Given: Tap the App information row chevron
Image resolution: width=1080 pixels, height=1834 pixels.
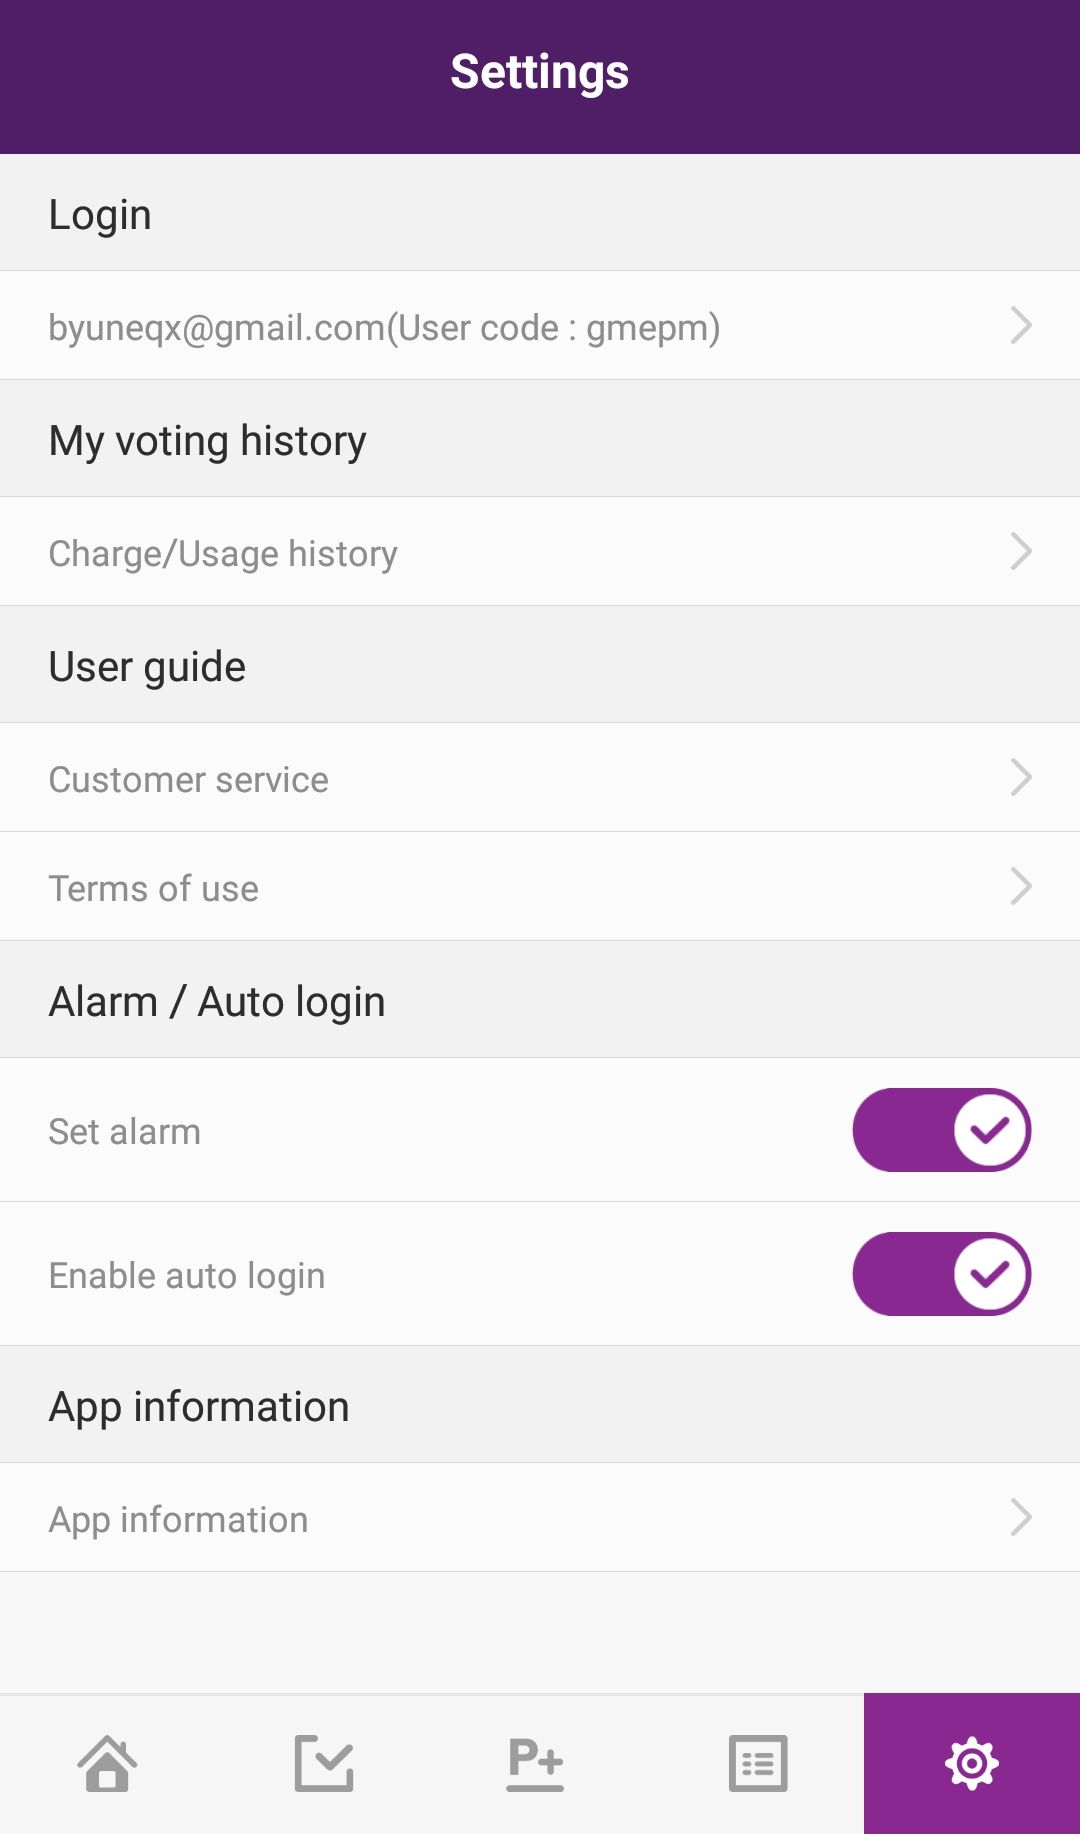Looking at the screenshot, I should point(1021,1517).
